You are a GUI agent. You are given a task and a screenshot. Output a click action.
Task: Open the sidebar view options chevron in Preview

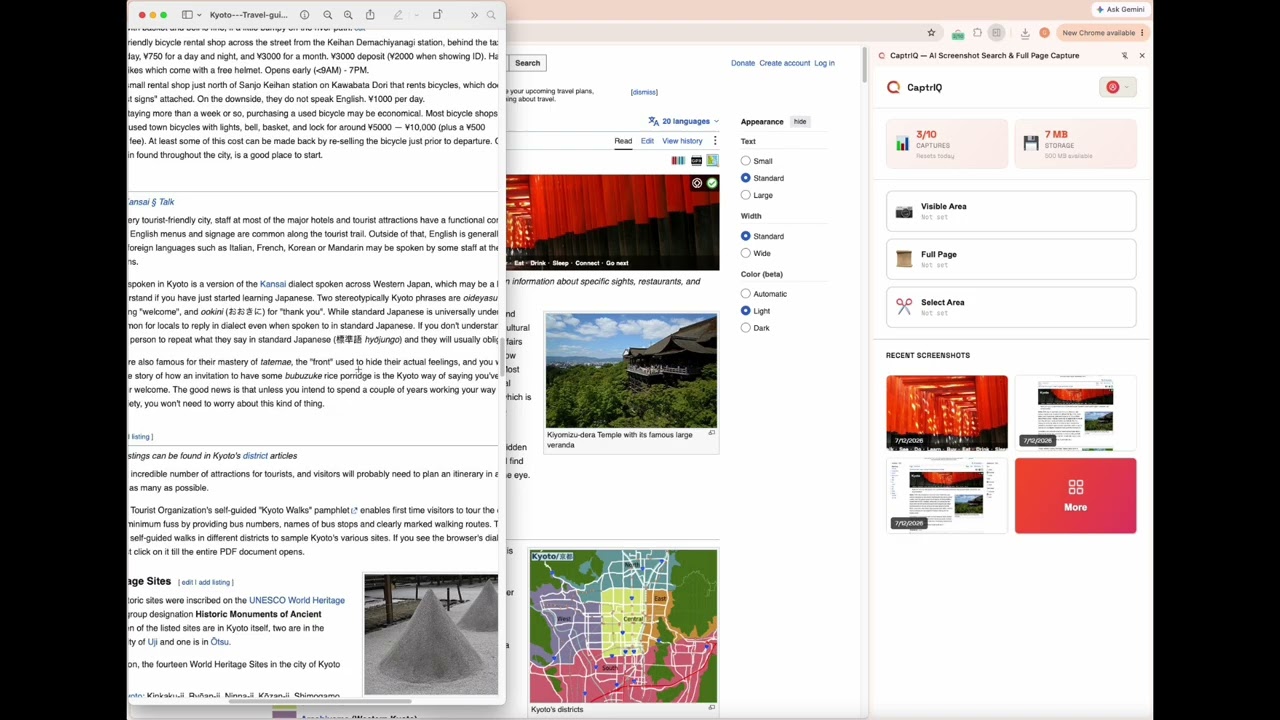click(199, 15)
